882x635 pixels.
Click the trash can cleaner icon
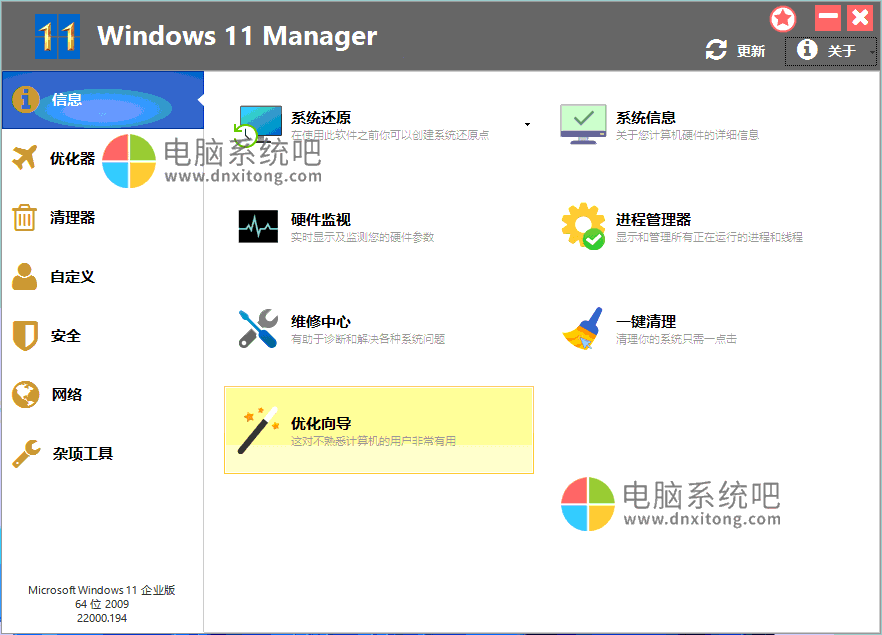(x=24, y=217)
